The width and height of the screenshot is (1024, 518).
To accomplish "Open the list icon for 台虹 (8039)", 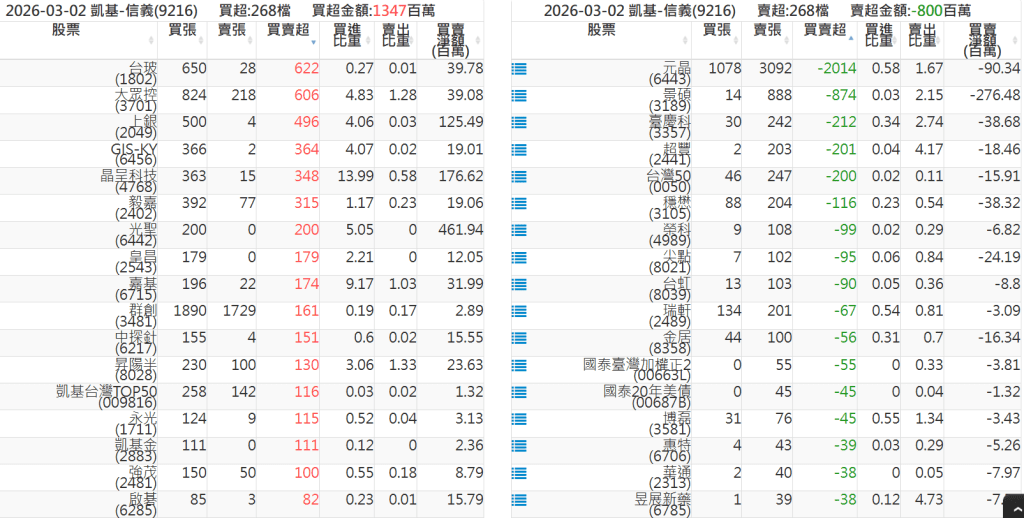I will click(x=519, y=285).
